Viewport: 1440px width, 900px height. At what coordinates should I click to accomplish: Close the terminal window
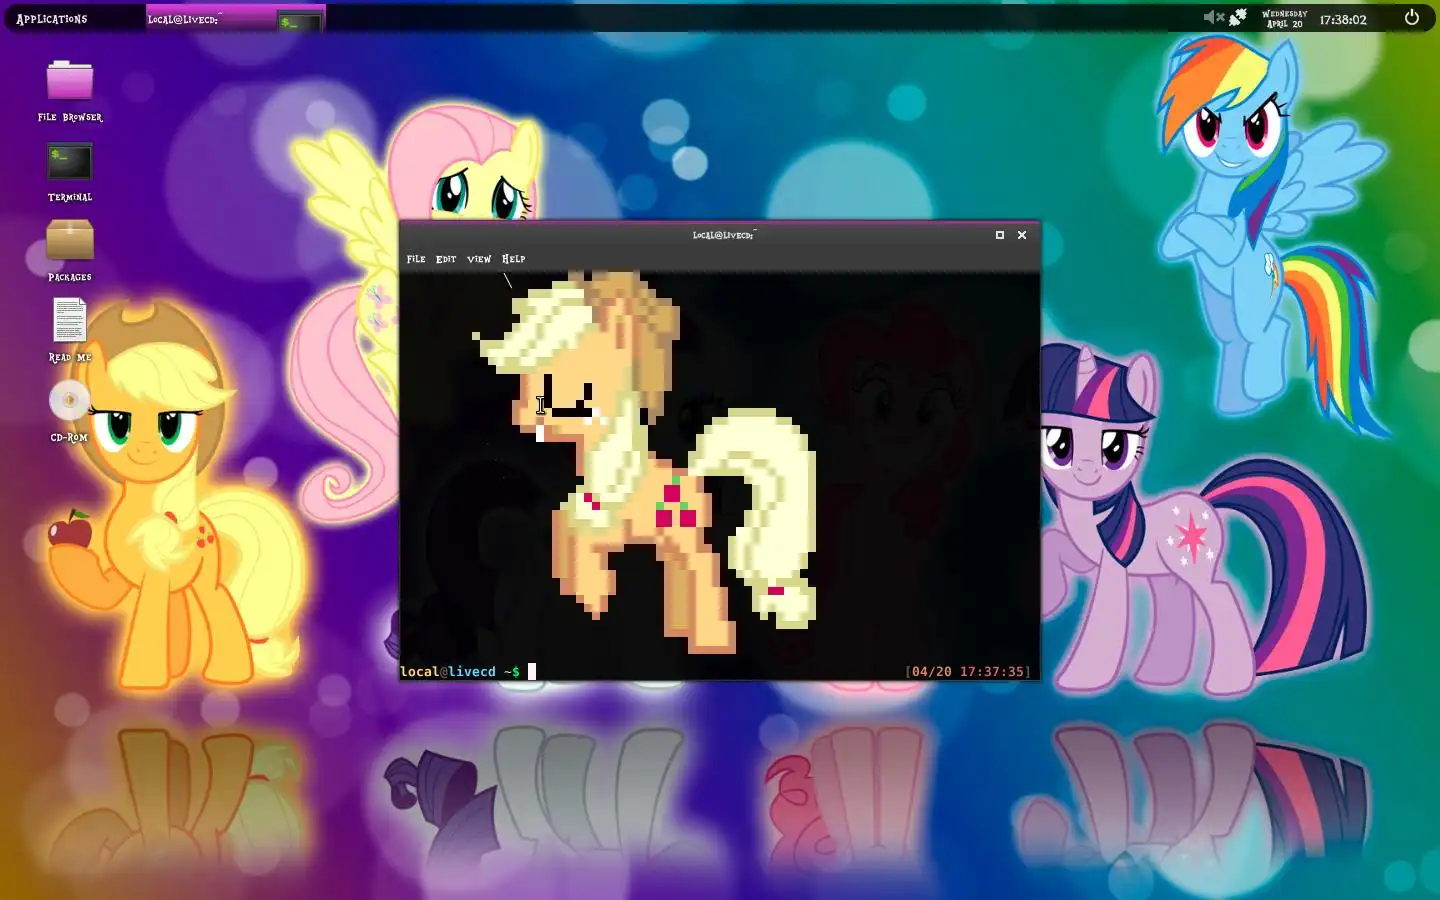pyautogui.click(x=1022, y=235)
